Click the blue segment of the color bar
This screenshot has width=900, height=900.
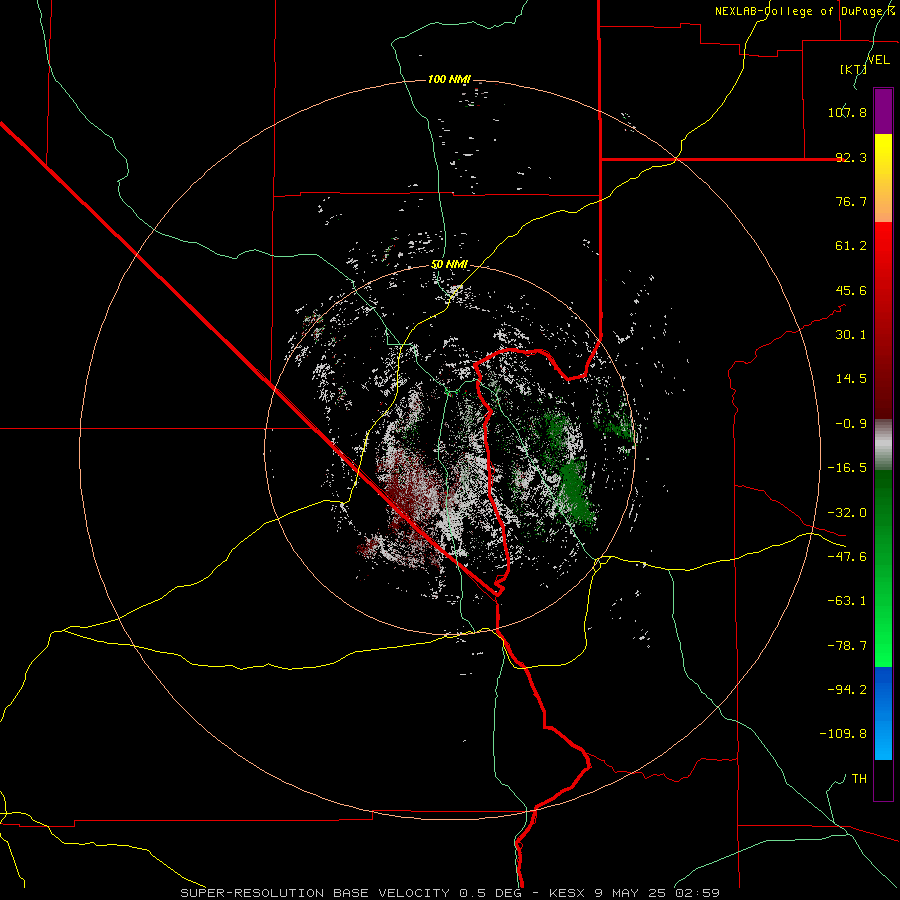pyautogui.click(x=883, y=713)
